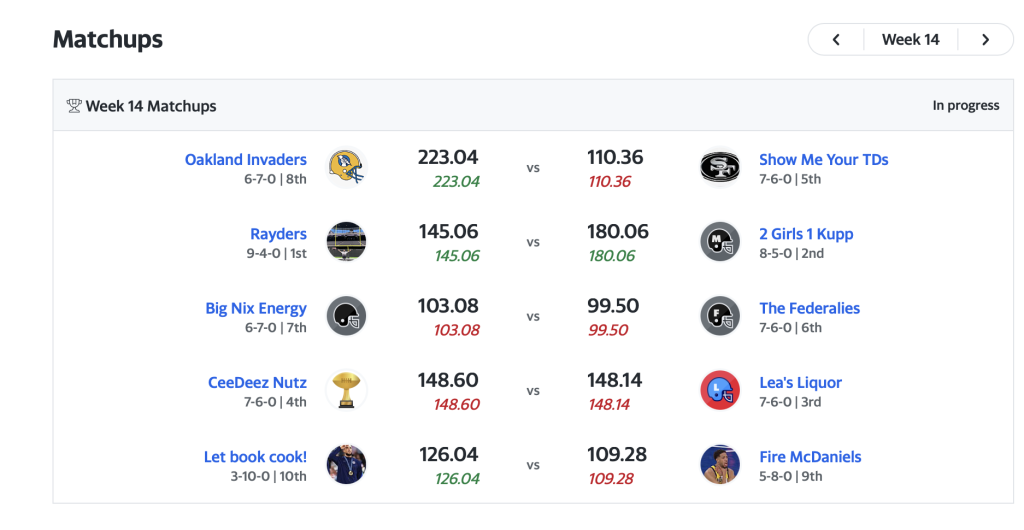Image resolution: width=1024 pixels, height=530 pixels.
Task: Click the Big Nix Energy helmet icon
Action: coord(346,316)
